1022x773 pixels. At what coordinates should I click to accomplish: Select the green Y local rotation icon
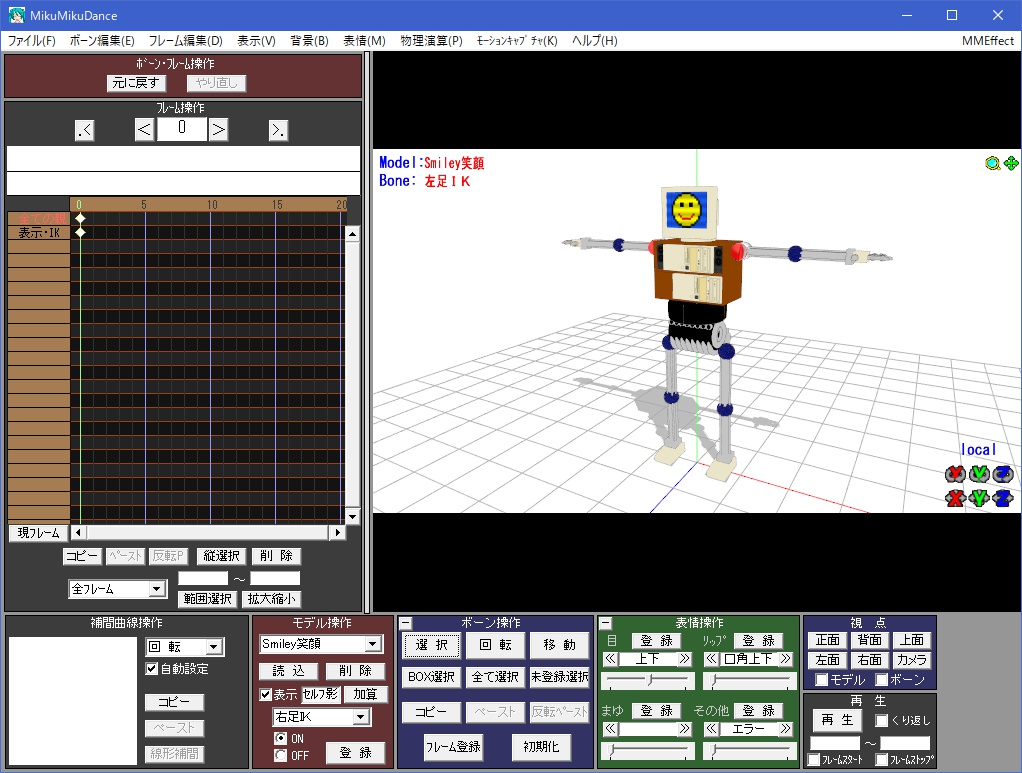(x=978, y=474)
